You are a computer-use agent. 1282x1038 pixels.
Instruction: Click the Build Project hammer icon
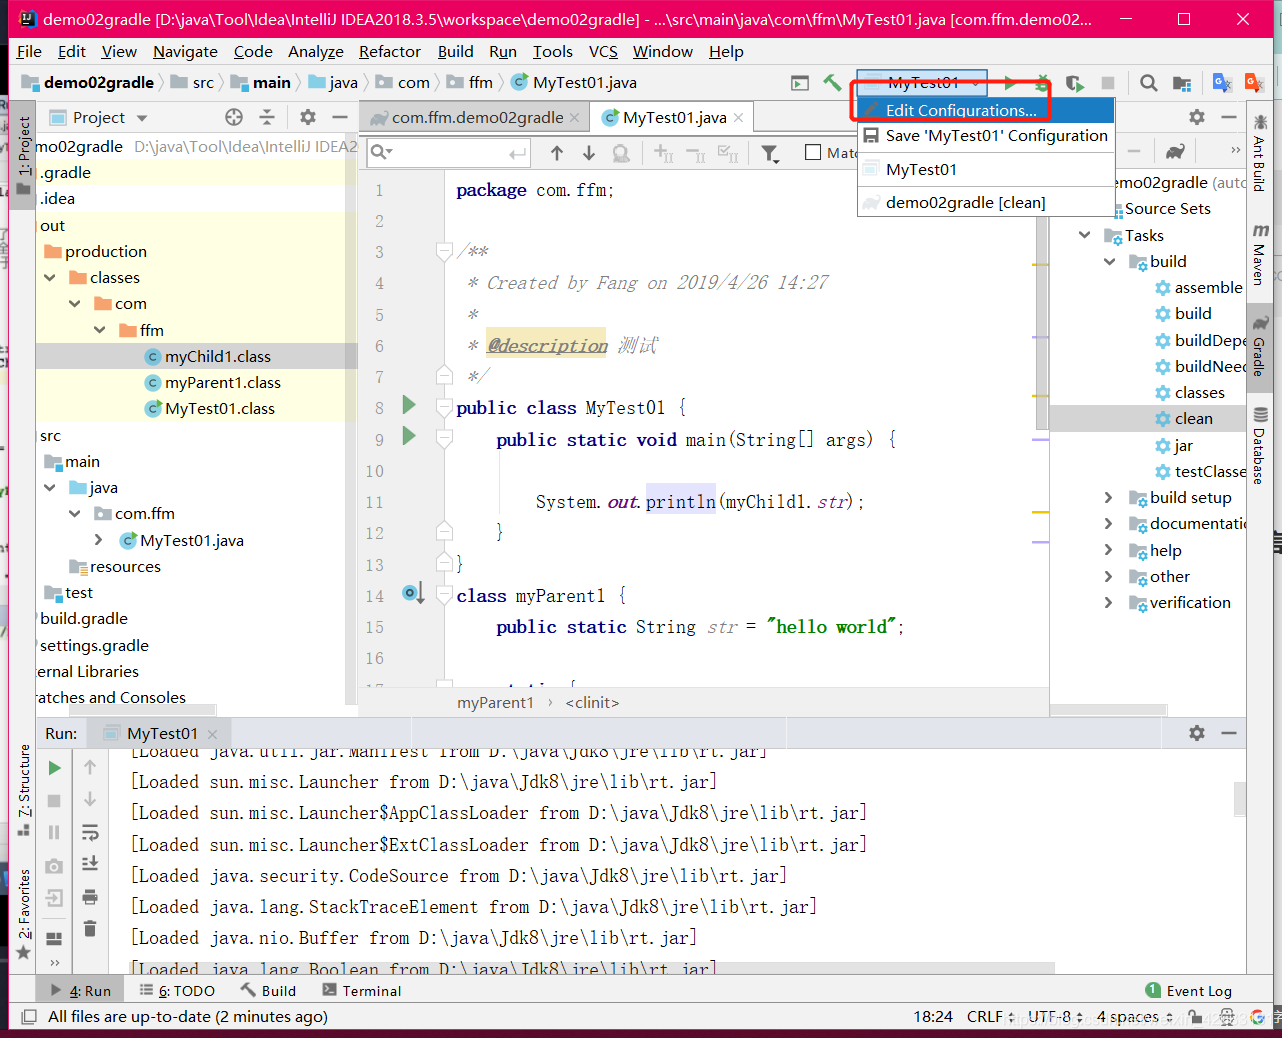point(832,83)
